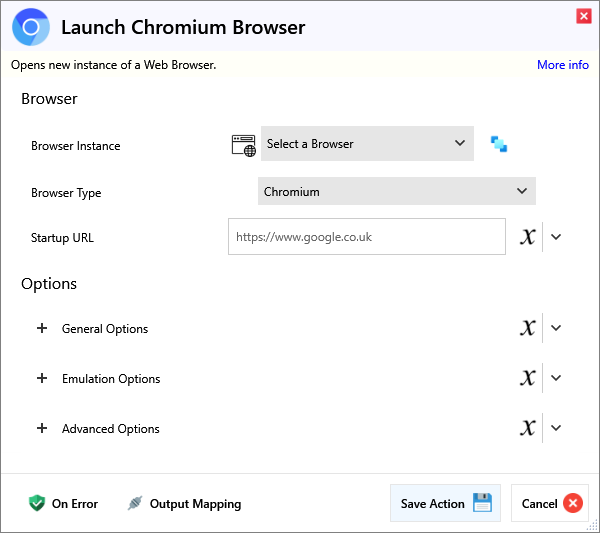Open Output Mapping settings
600x533 pixels.
click(184, 504)
